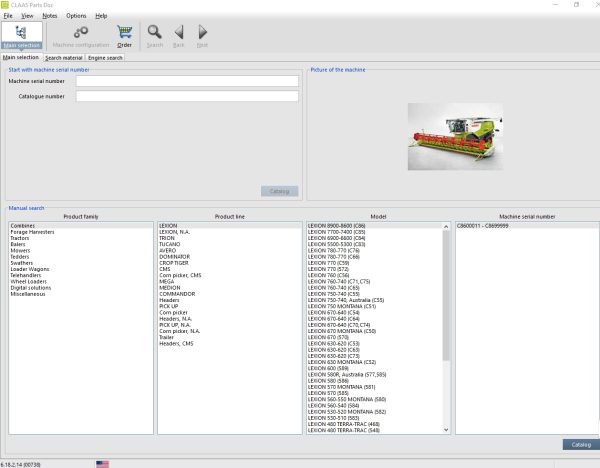Image resolution: width=600 pixels, height=468 pixels.
Task: Focus the Catalogue number field
Action: point(187,96)
